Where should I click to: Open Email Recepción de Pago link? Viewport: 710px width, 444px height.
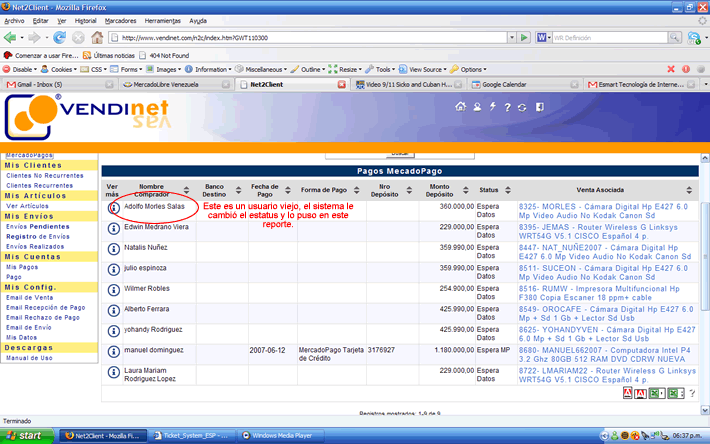[45, 307]
